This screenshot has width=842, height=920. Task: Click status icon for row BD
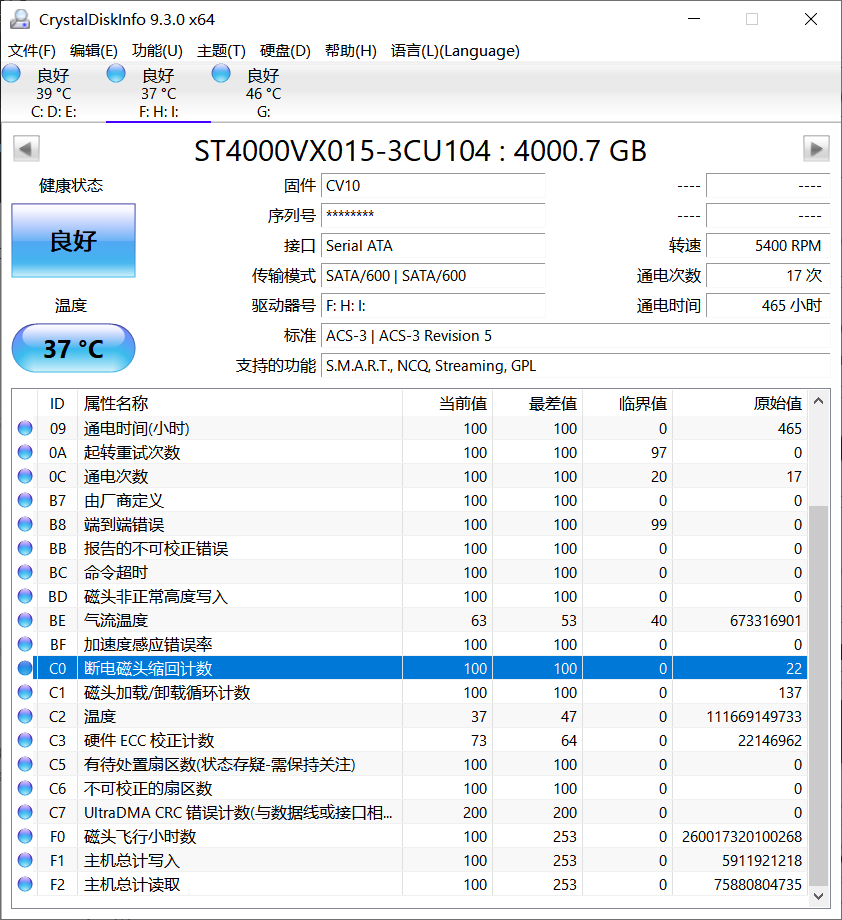tap(25, 596)
